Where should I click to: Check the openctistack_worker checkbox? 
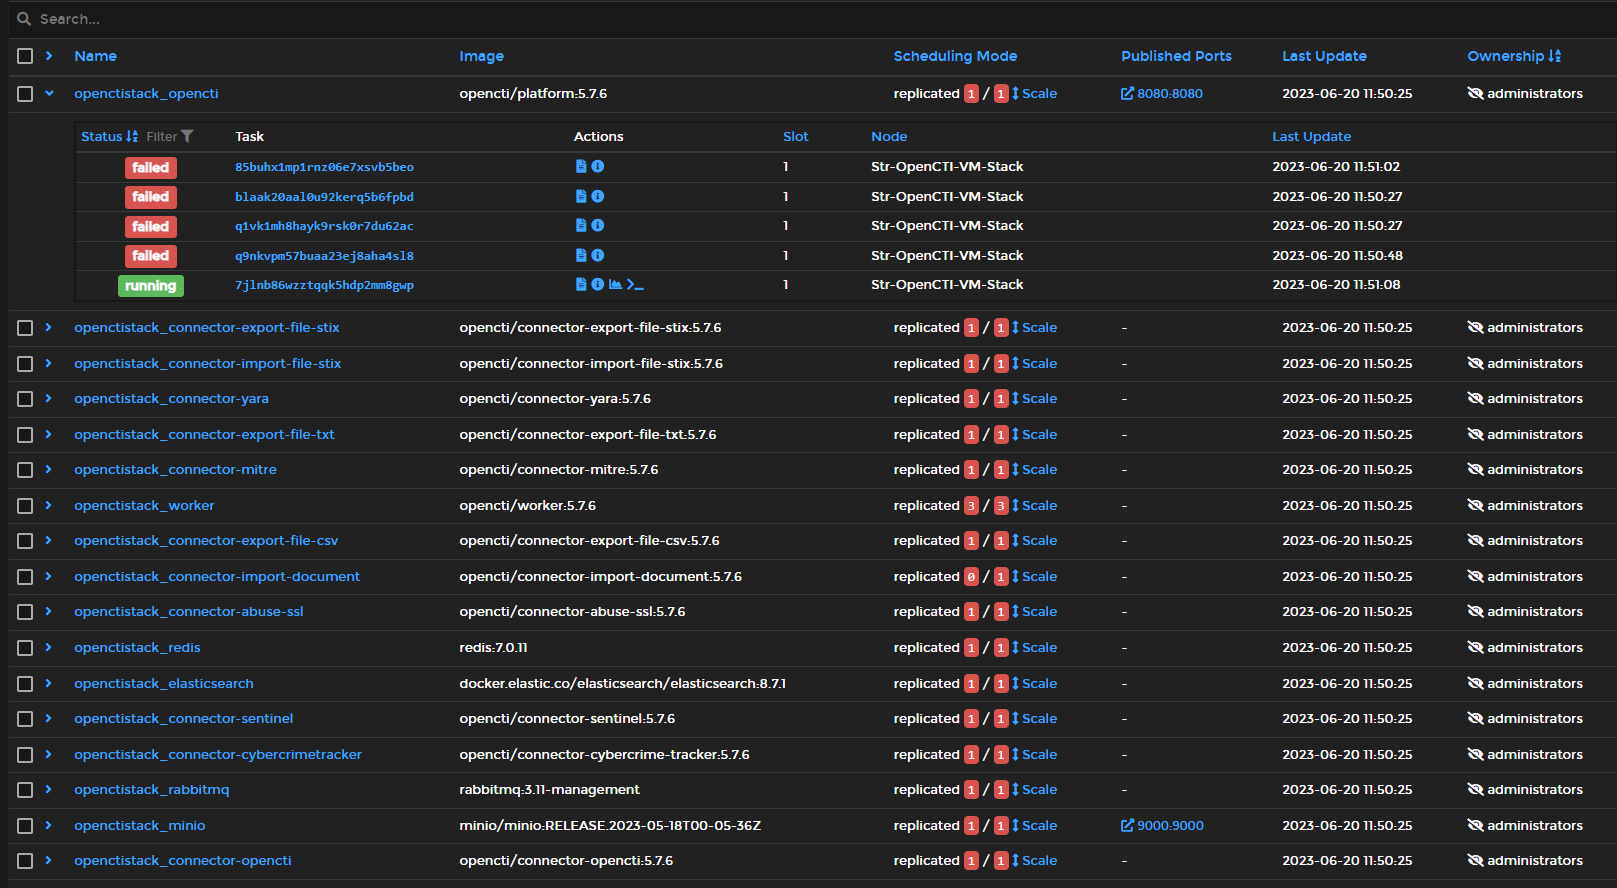click(x=25, y=506)
